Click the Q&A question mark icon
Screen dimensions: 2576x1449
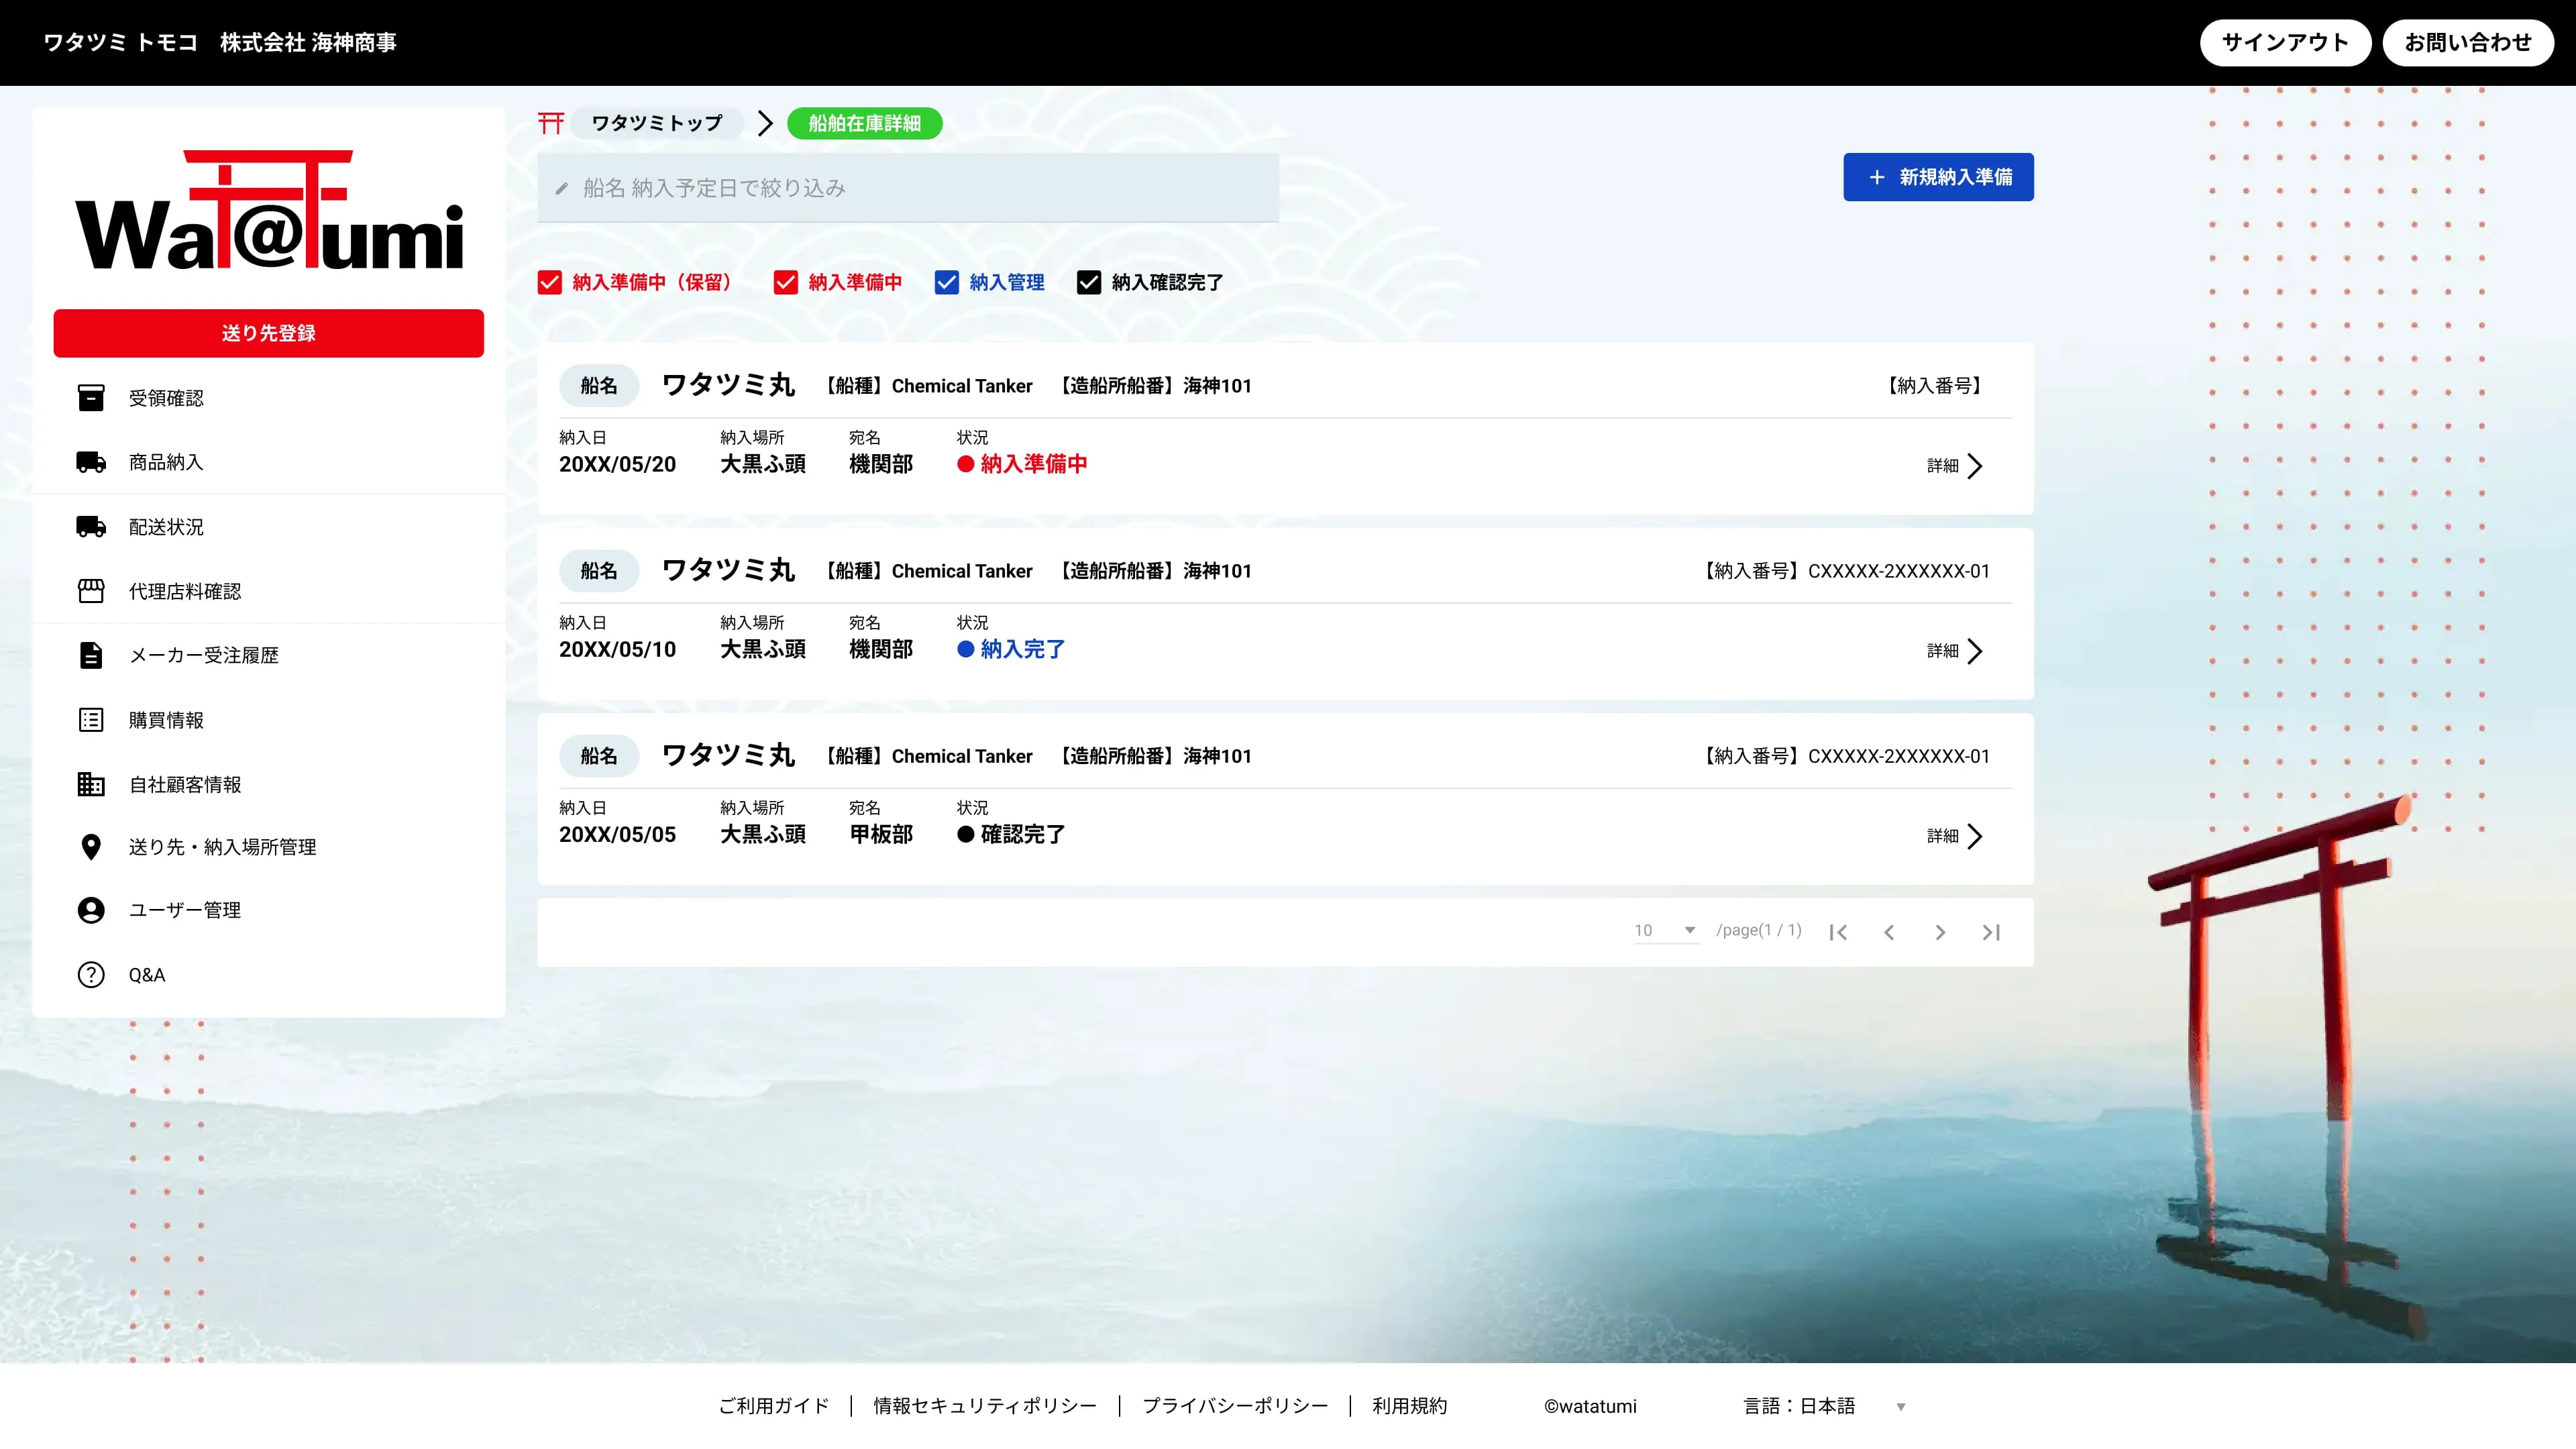[91, 975]
